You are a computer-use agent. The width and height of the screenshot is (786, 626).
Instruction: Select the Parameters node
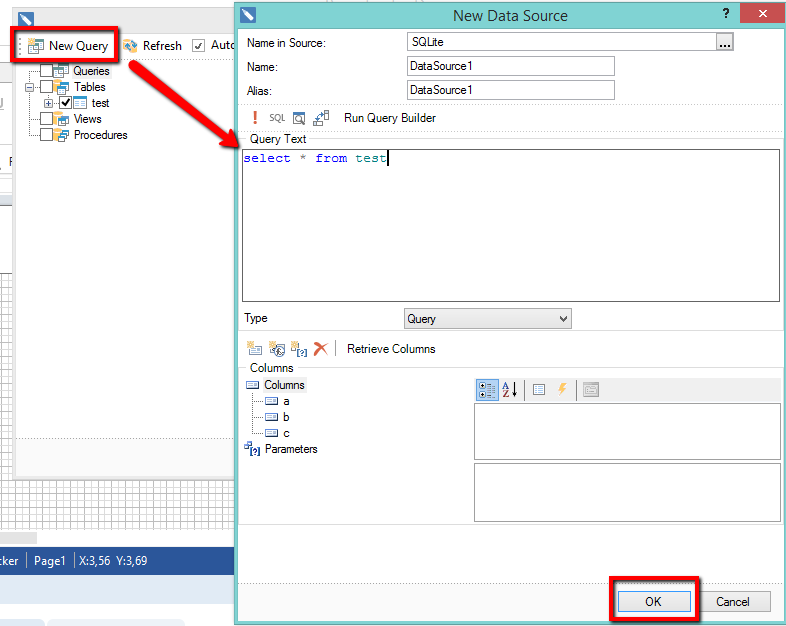(291, 449)
